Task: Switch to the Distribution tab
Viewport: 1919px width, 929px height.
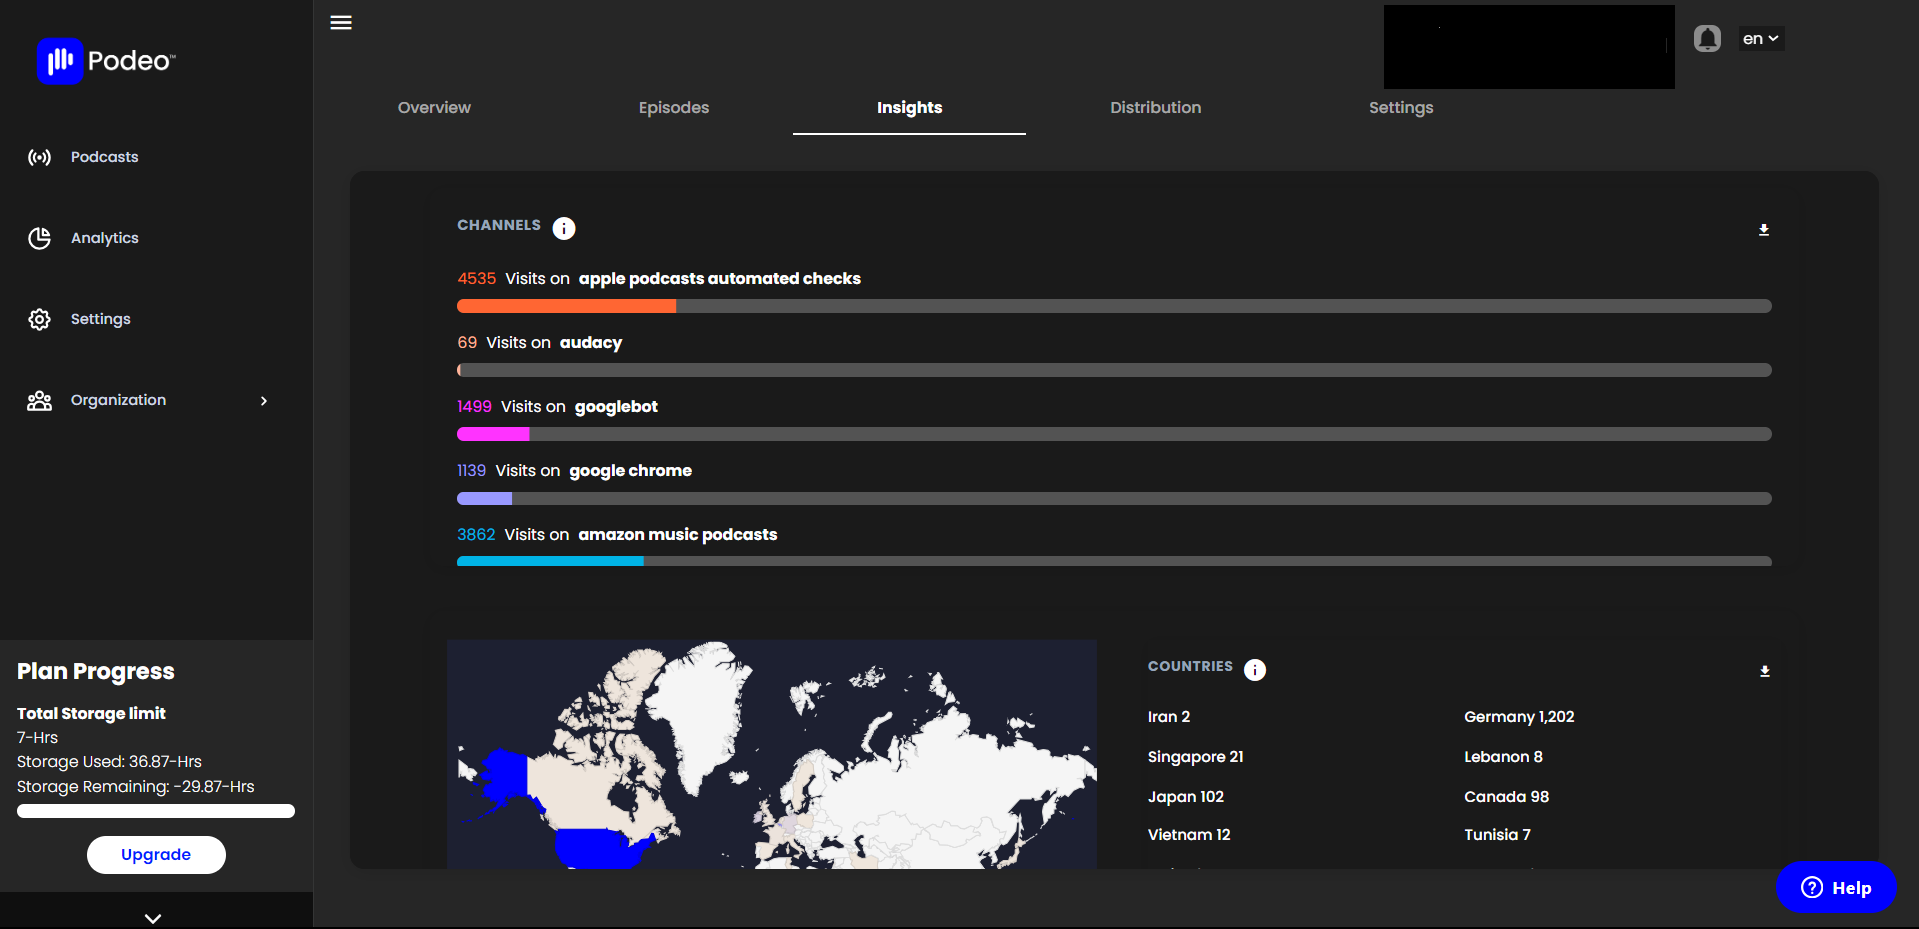Action: pyautogui.click(x=1155, y=108)
